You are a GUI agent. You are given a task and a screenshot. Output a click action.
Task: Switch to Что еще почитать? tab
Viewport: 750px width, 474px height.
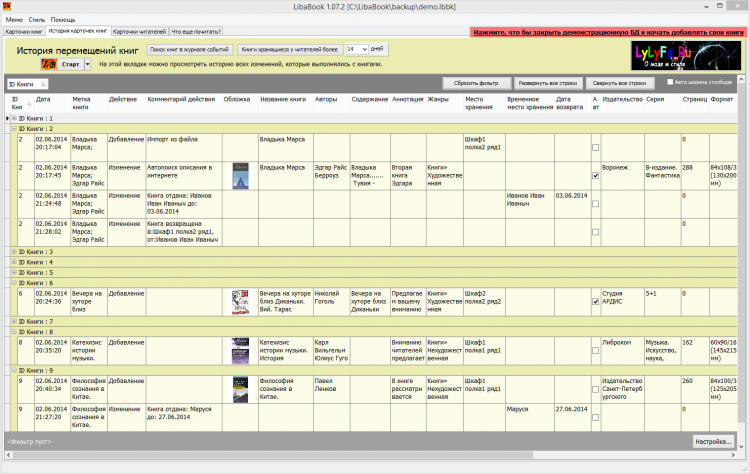196,32
